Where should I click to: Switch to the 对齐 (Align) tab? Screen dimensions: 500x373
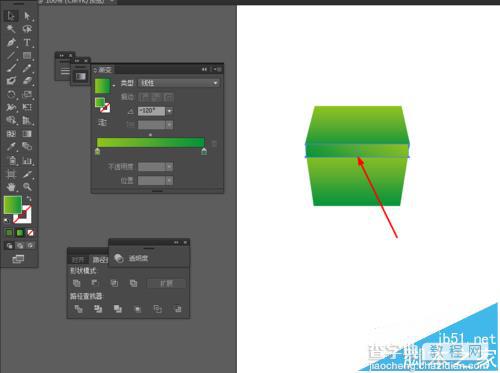click(x=78, y=260)
